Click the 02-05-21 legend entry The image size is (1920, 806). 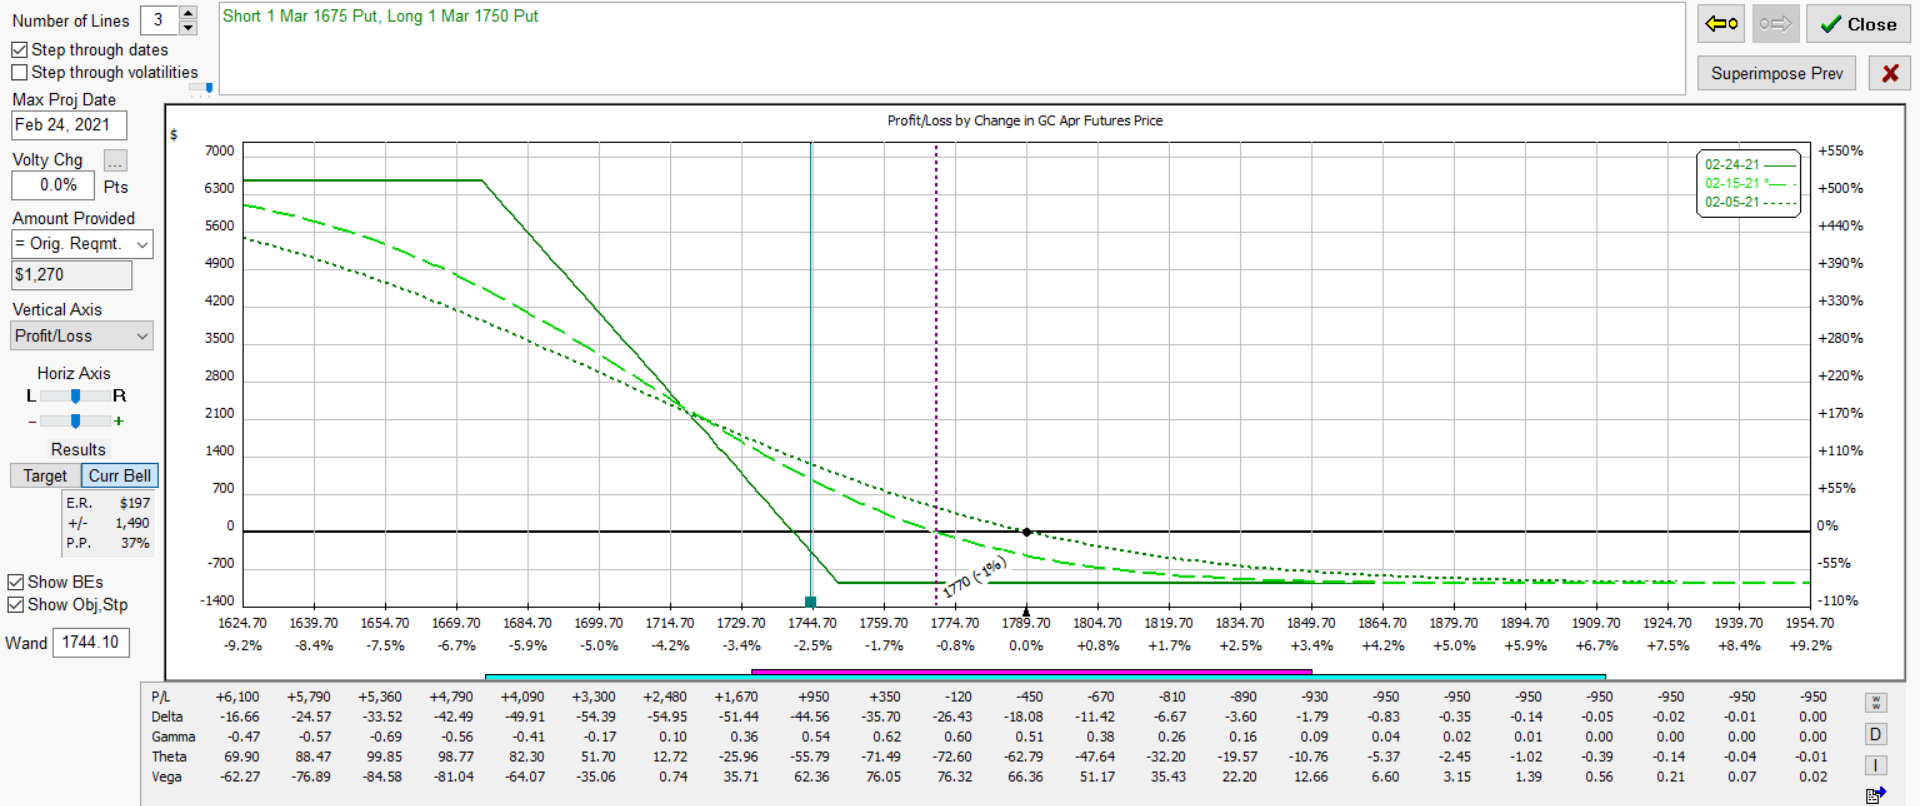1750,202
